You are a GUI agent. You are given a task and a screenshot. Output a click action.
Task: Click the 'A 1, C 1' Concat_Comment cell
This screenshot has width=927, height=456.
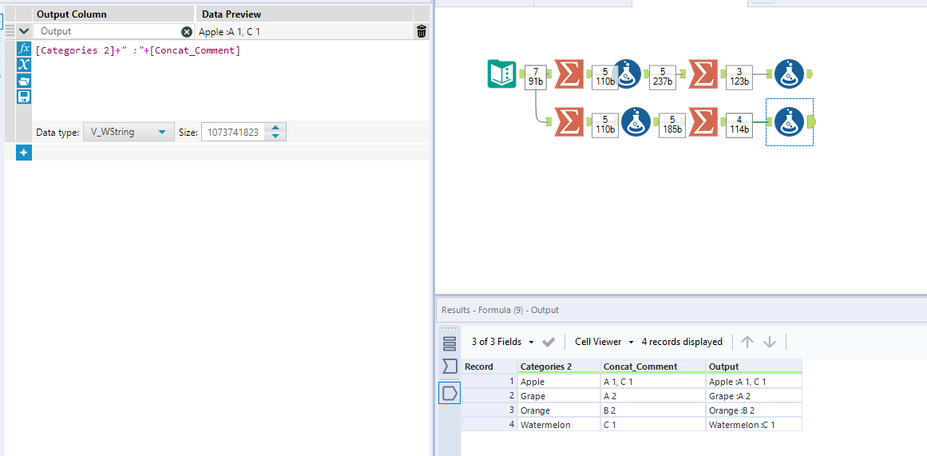653,382
